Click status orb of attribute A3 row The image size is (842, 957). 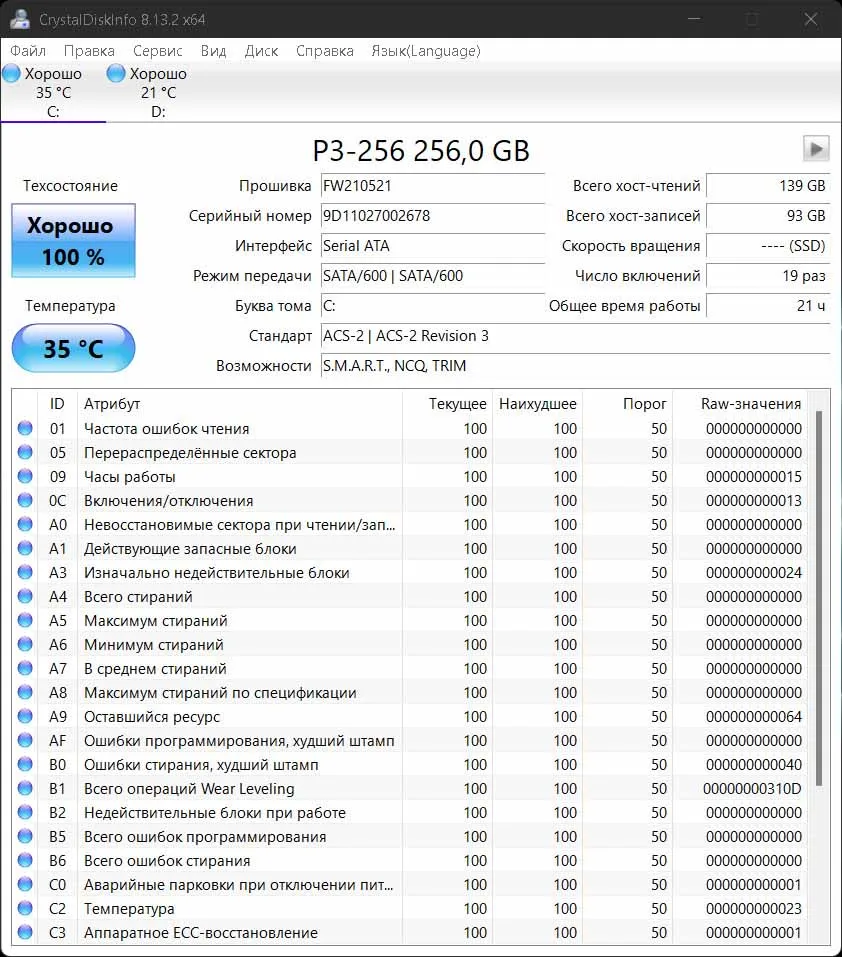25,572
